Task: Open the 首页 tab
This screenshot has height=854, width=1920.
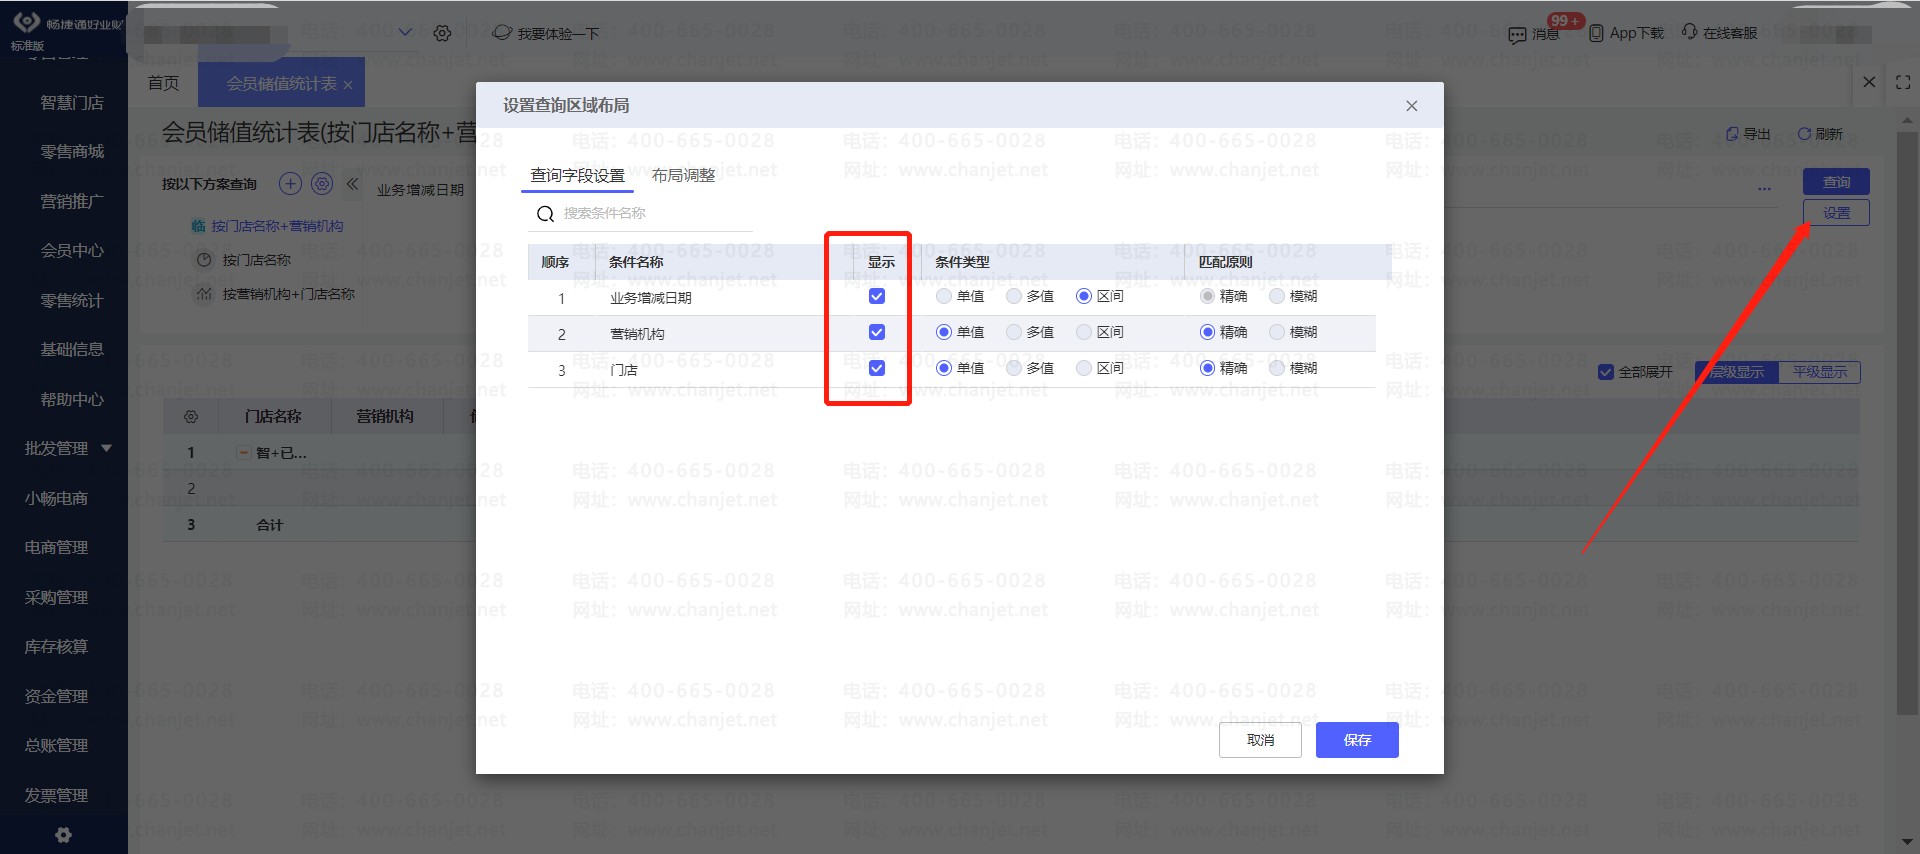Action: coord(163,83)
